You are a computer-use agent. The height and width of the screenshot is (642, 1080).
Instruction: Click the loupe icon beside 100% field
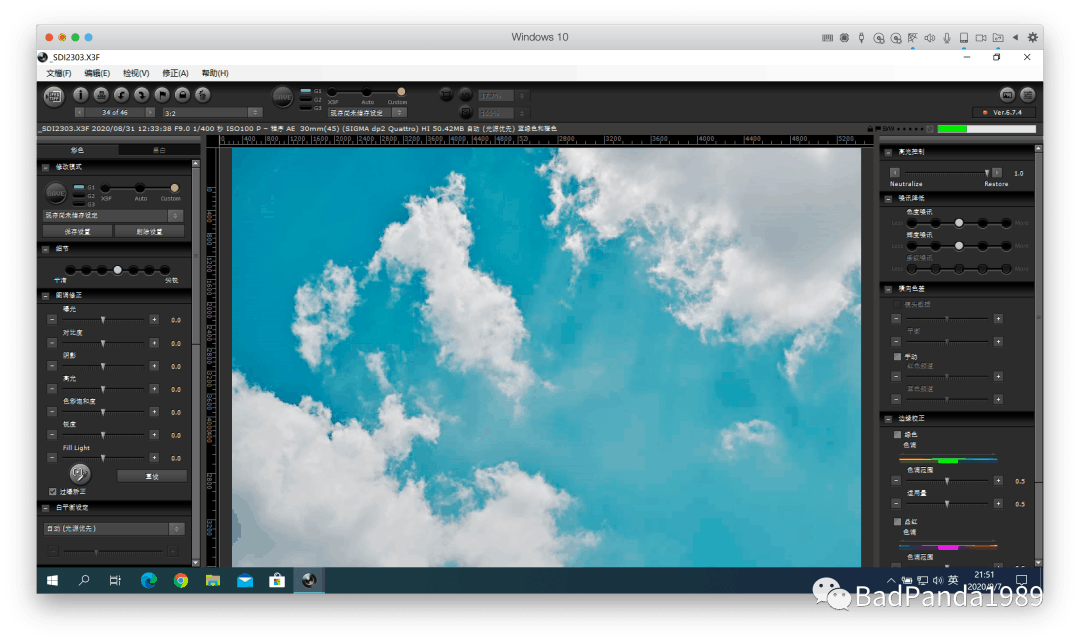[466, 112]
